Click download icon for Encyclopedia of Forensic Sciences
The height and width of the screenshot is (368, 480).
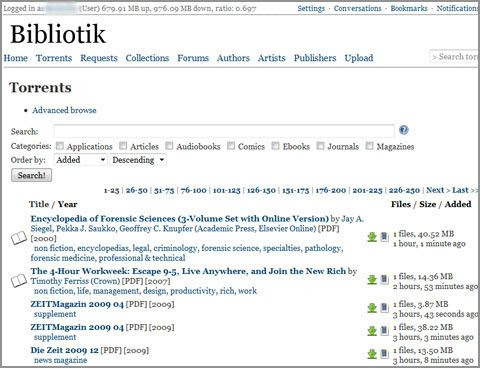pos(372,237)
